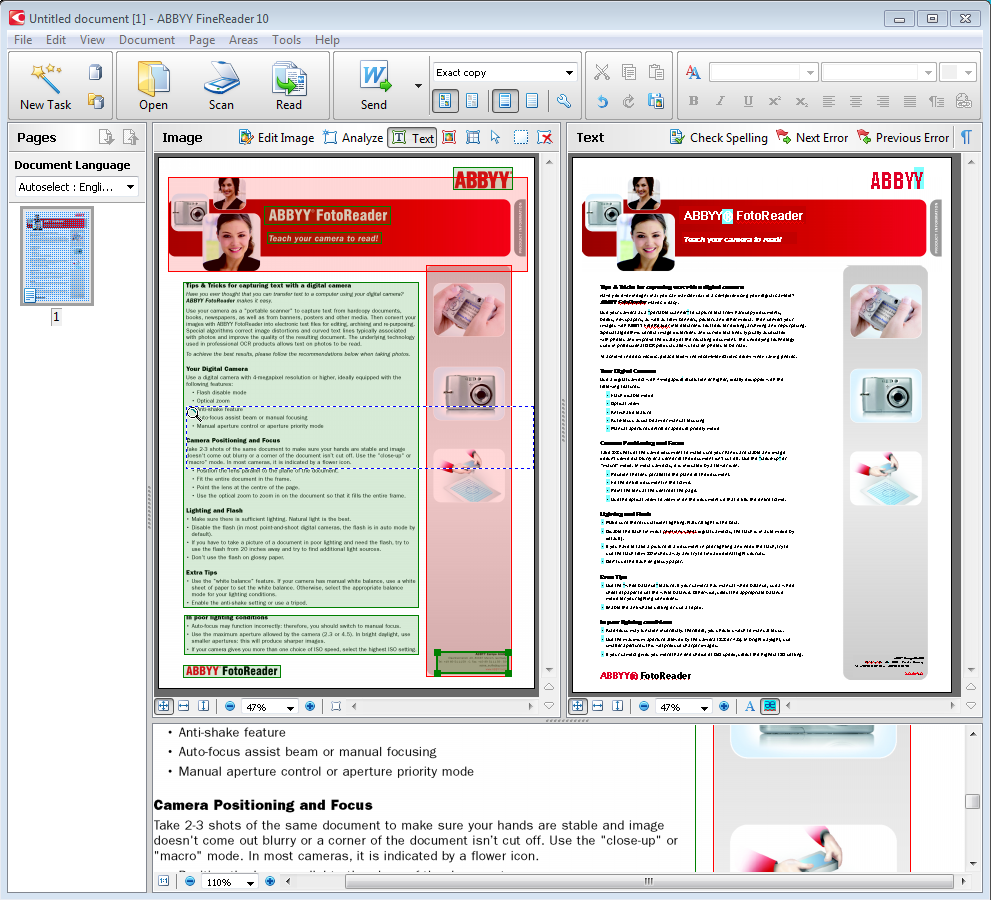Open the Areas menu
The width and height of the screenshot is (991, 900).
(x=243, y=40)
